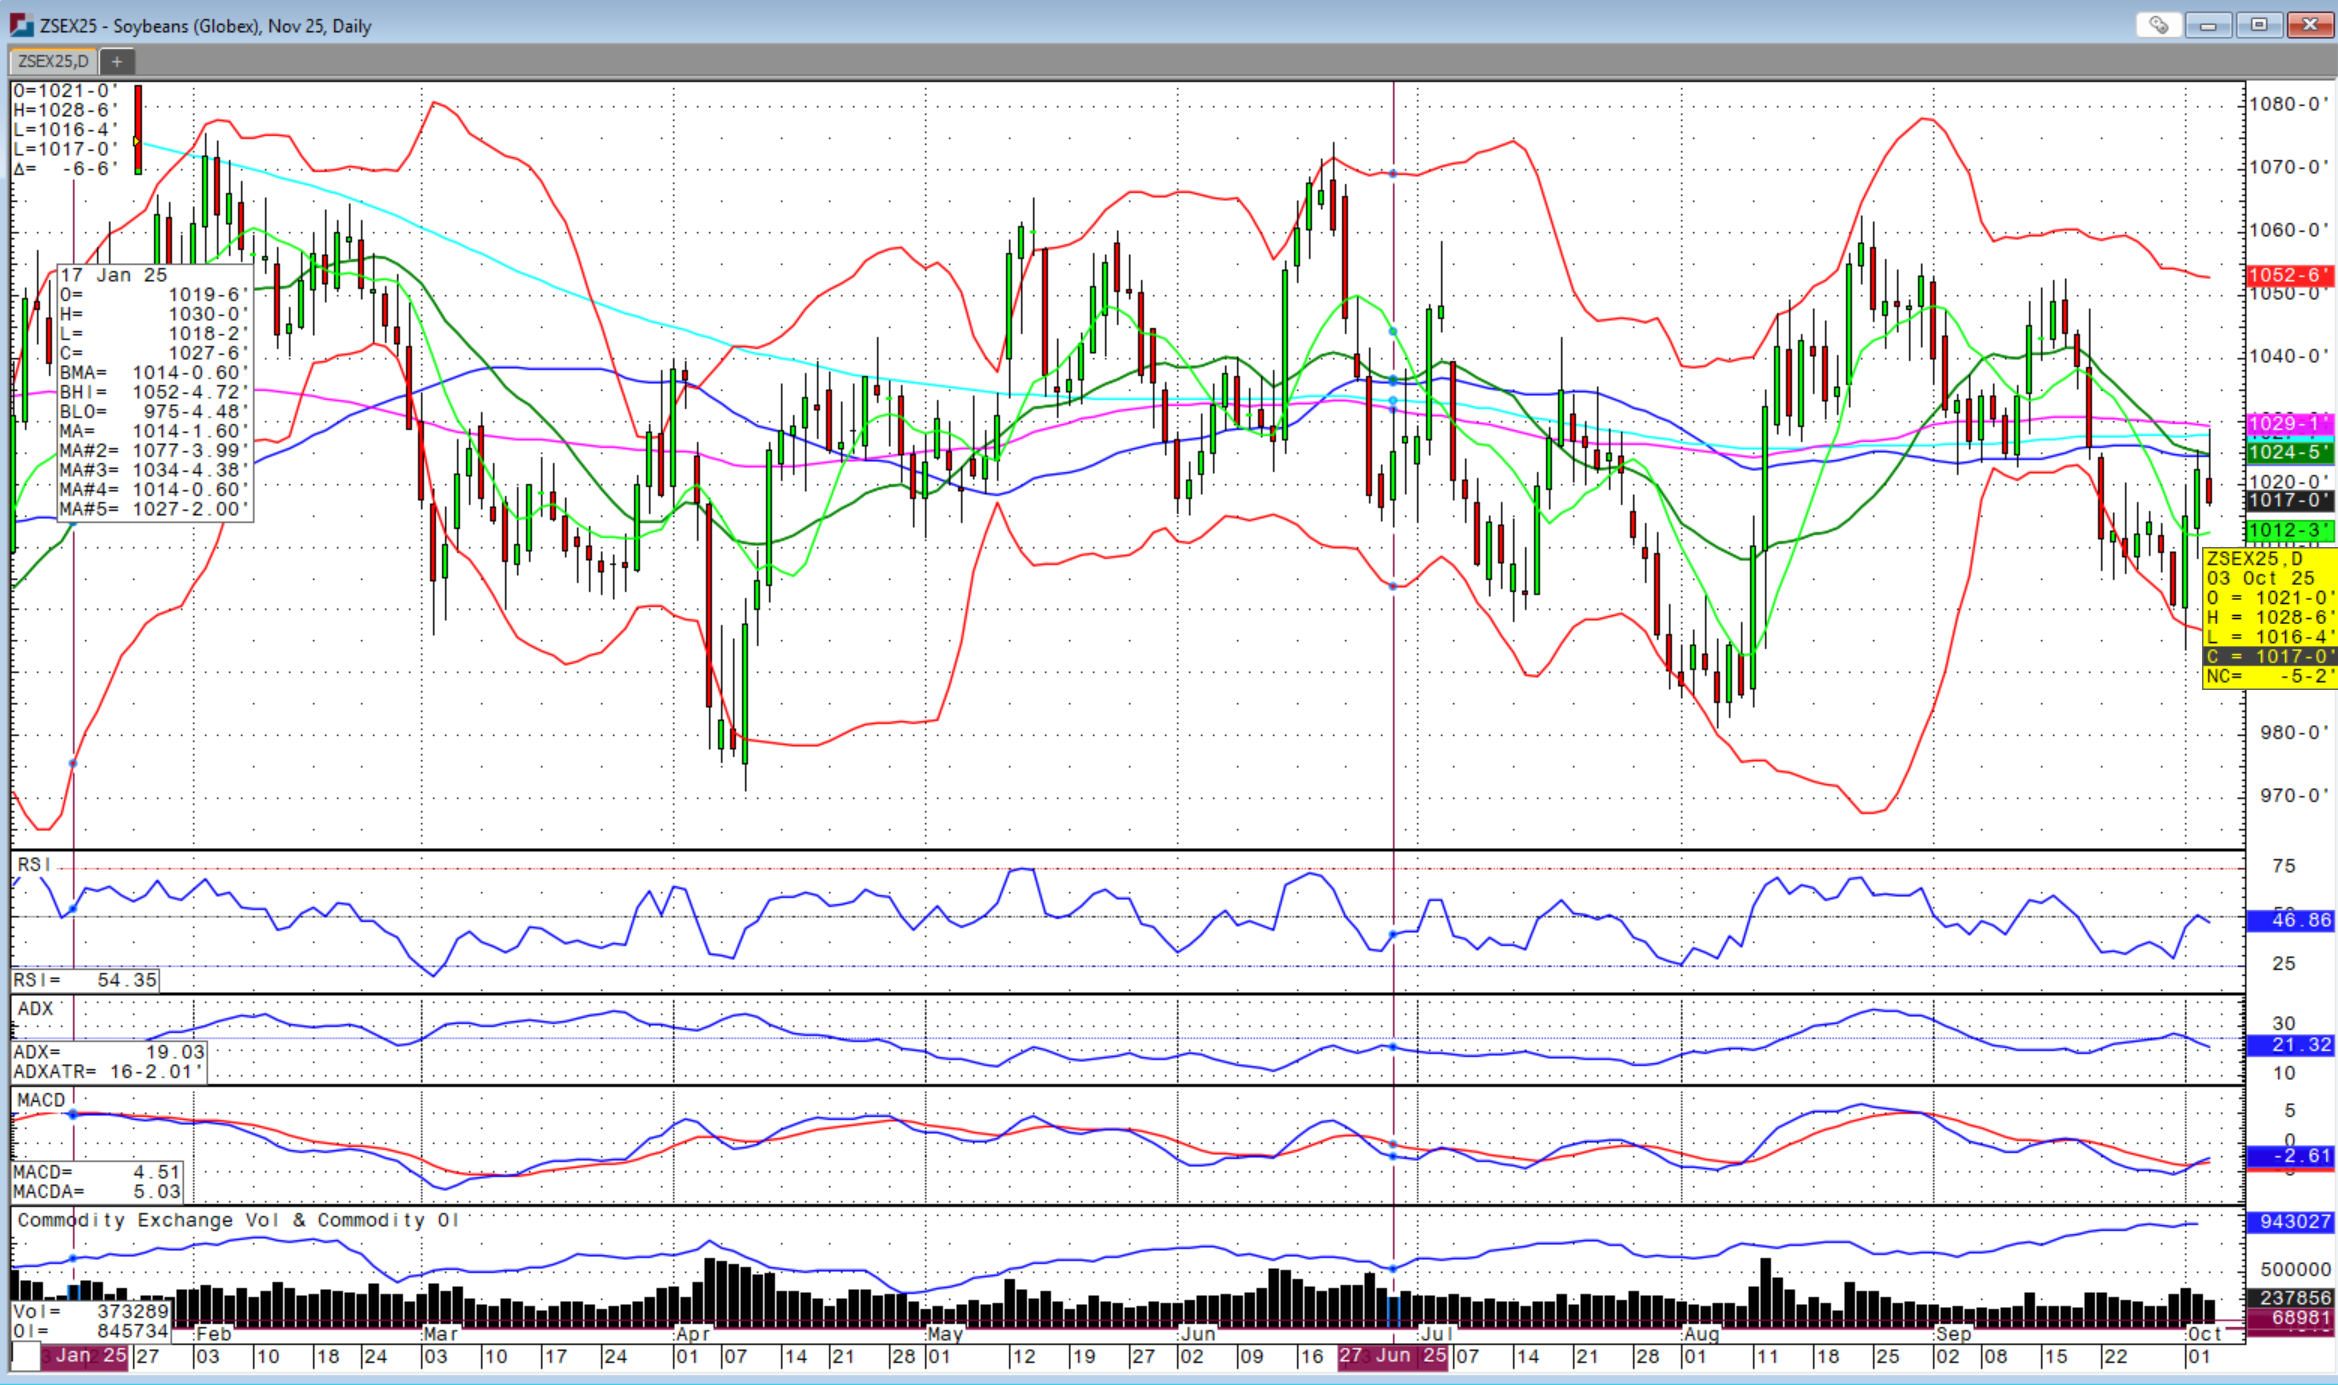The width and height of the screenshot is (2338, 1385).
Task: Click the magenta 1029-1 moving average label
Action: click(2289, 424)
